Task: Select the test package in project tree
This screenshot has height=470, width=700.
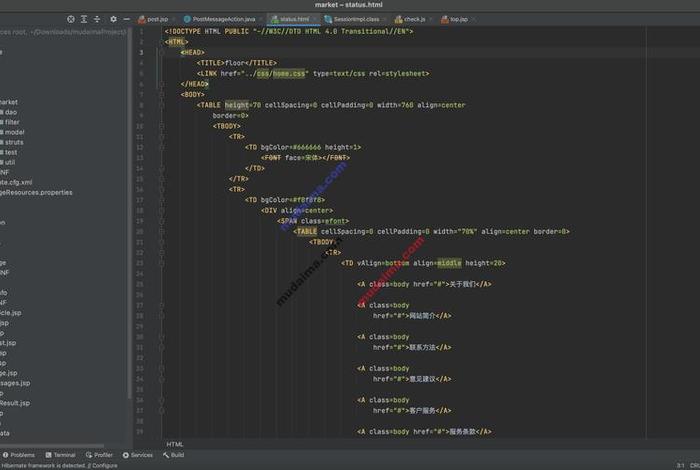Action: tap(9, 152)
